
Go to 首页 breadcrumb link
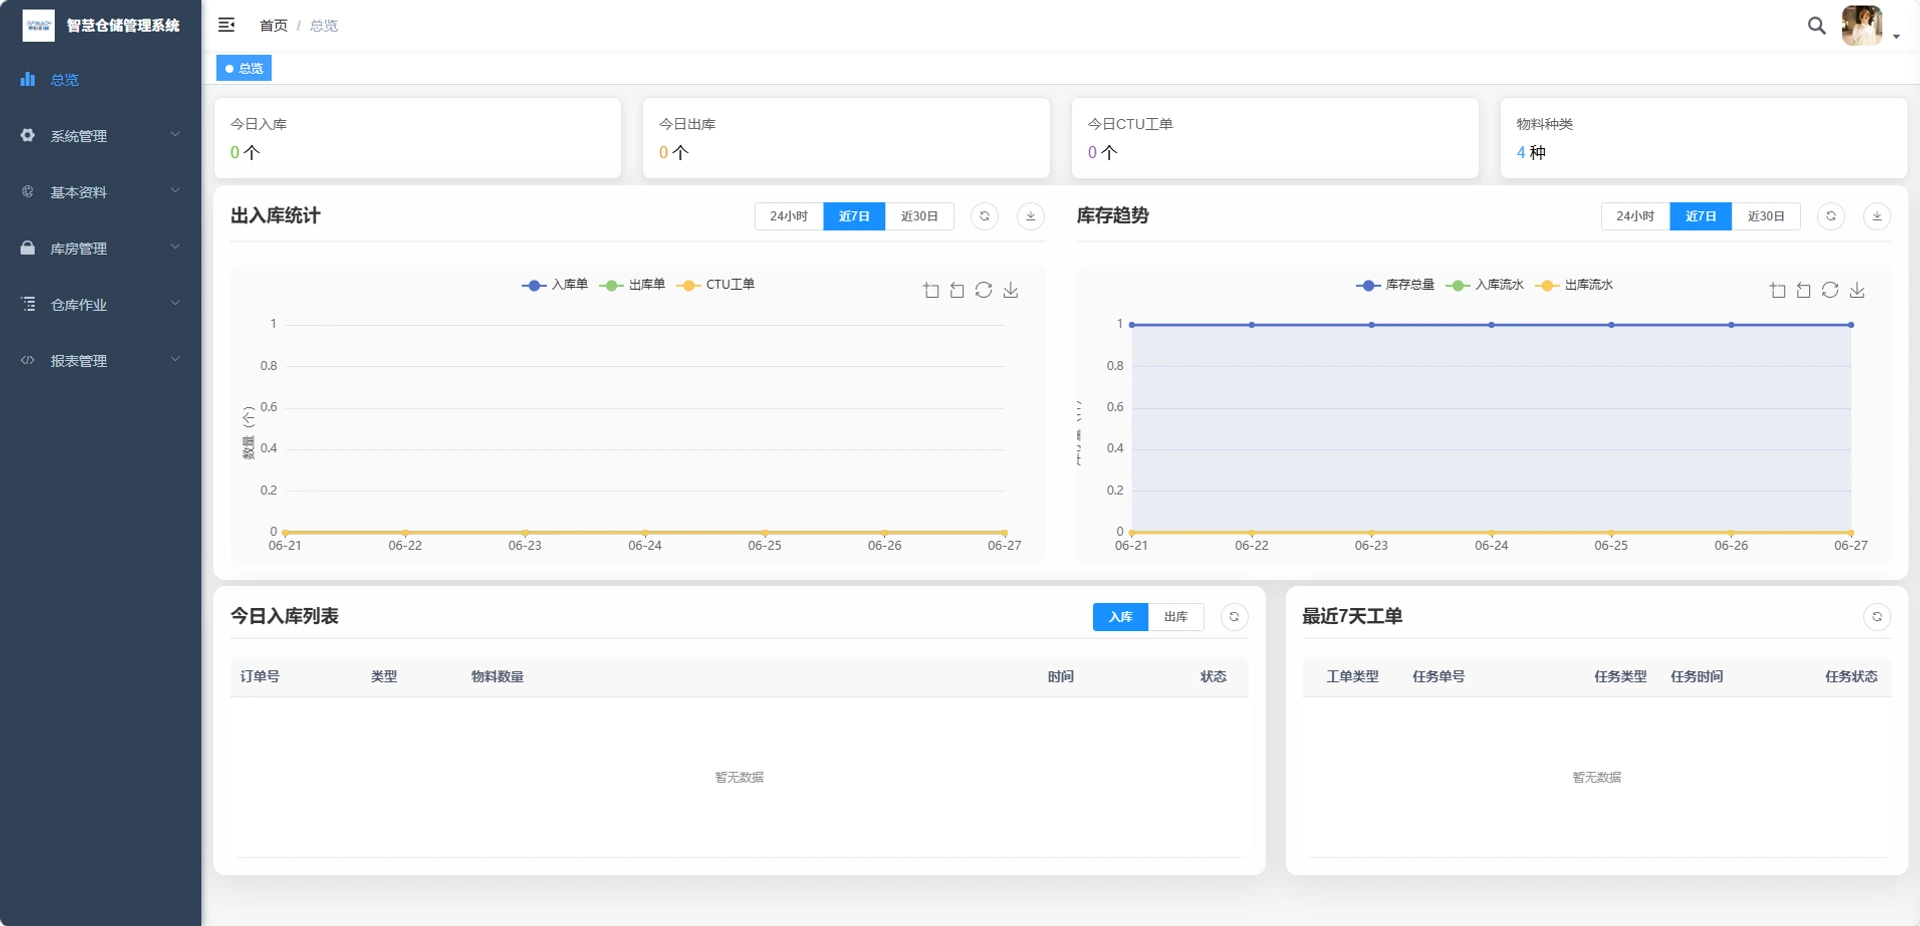tap(273, 26)
